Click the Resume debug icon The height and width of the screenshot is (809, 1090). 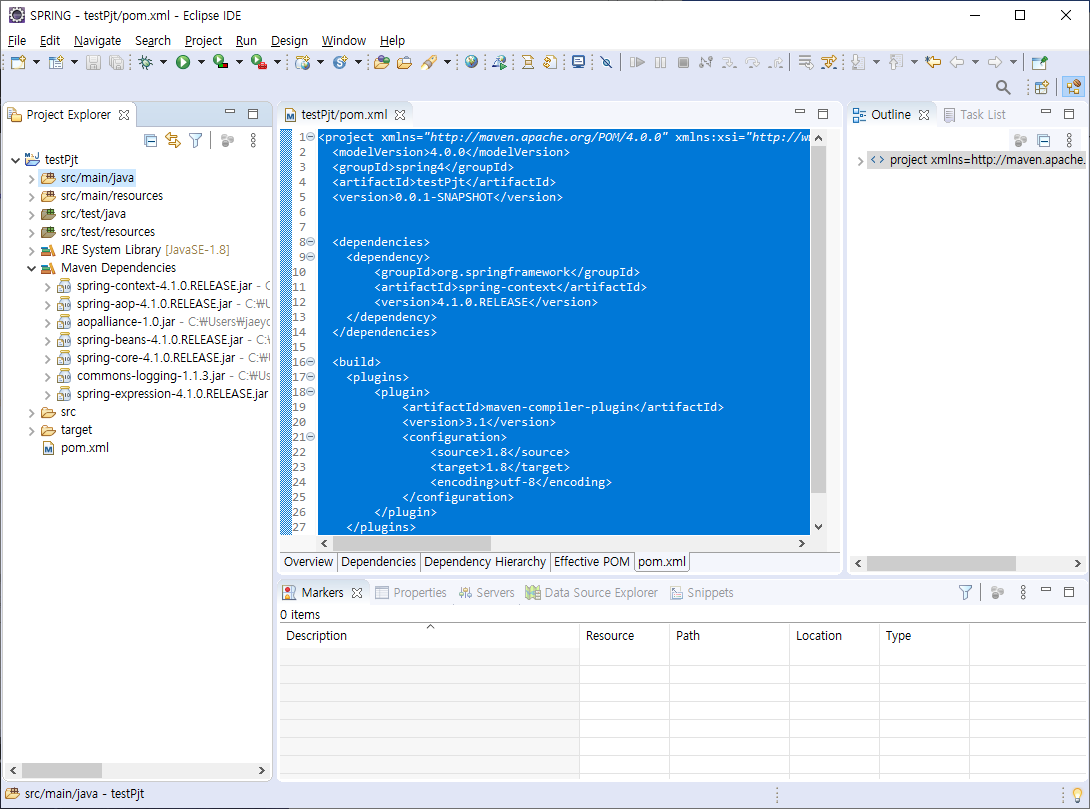pos(637,63)
